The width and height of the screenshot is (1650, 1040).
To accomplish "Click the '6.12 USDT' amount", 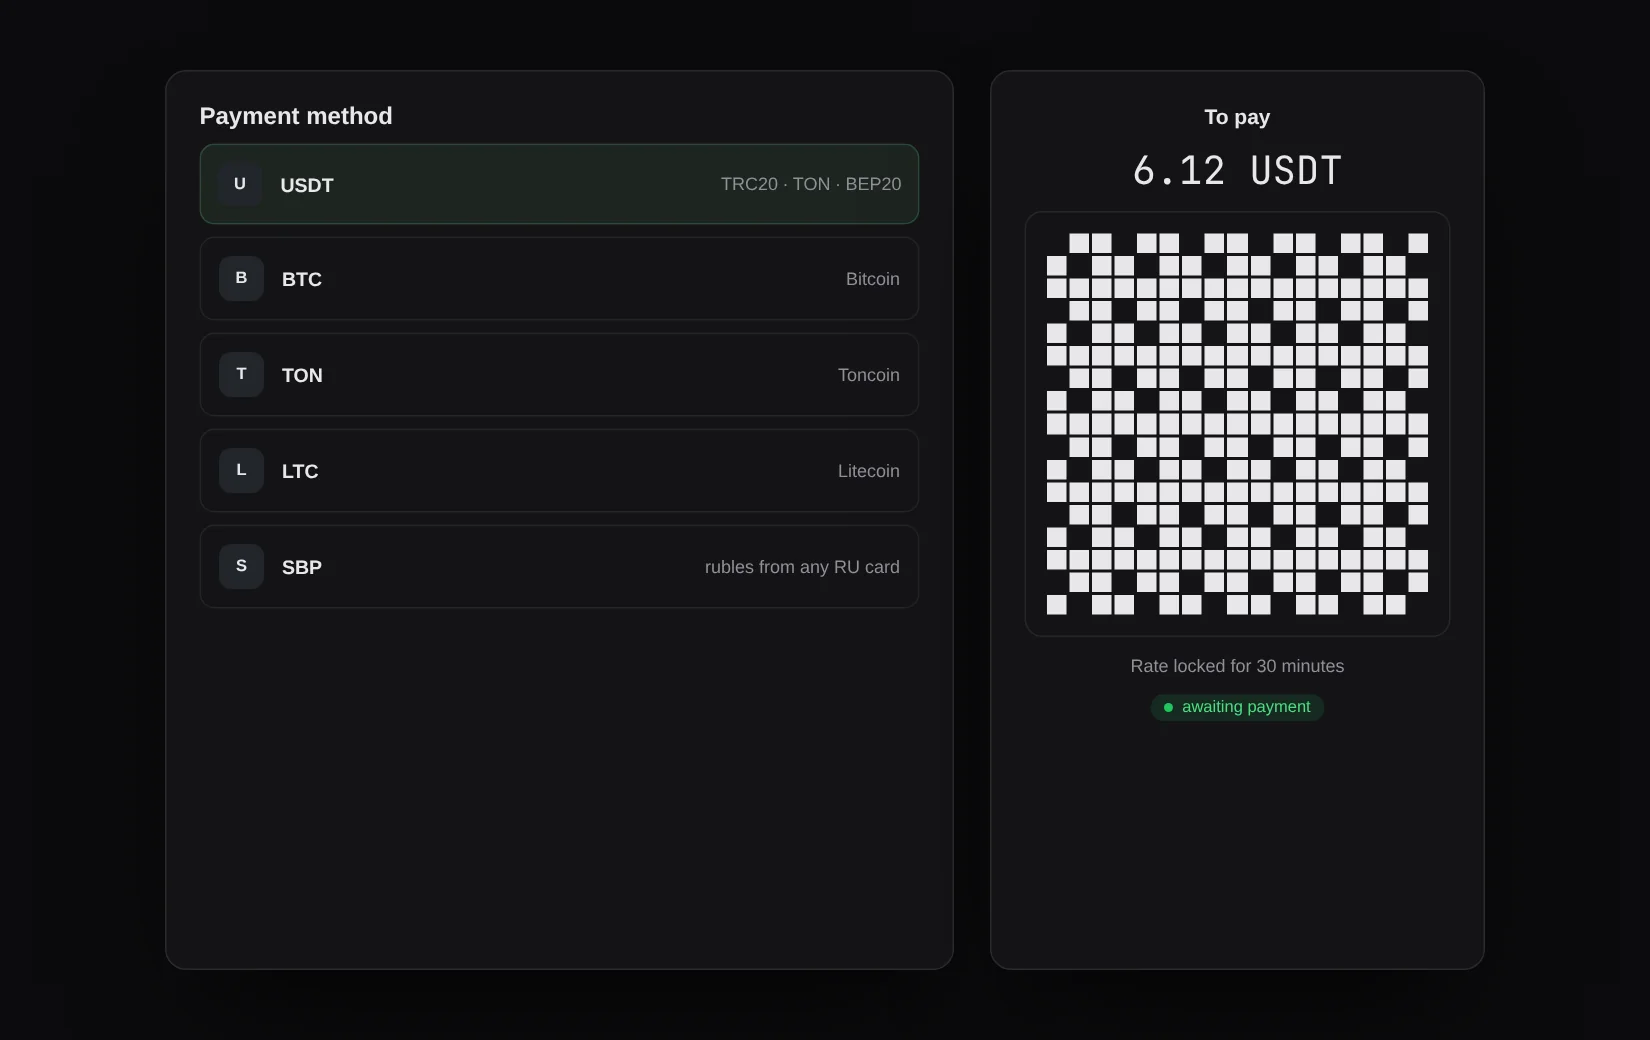I will pos(1237,171).
